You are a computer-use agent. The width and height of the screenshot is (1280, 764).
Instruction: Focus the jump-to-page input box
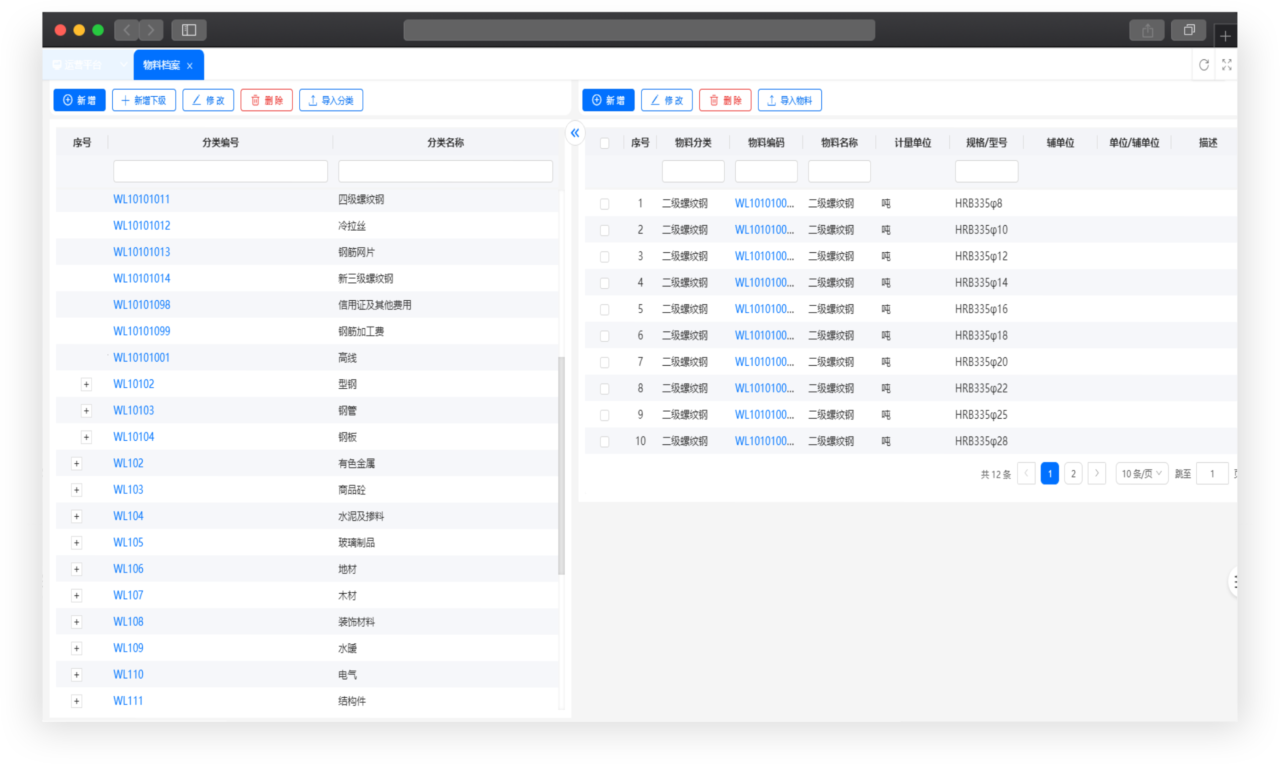(1212, 473)
